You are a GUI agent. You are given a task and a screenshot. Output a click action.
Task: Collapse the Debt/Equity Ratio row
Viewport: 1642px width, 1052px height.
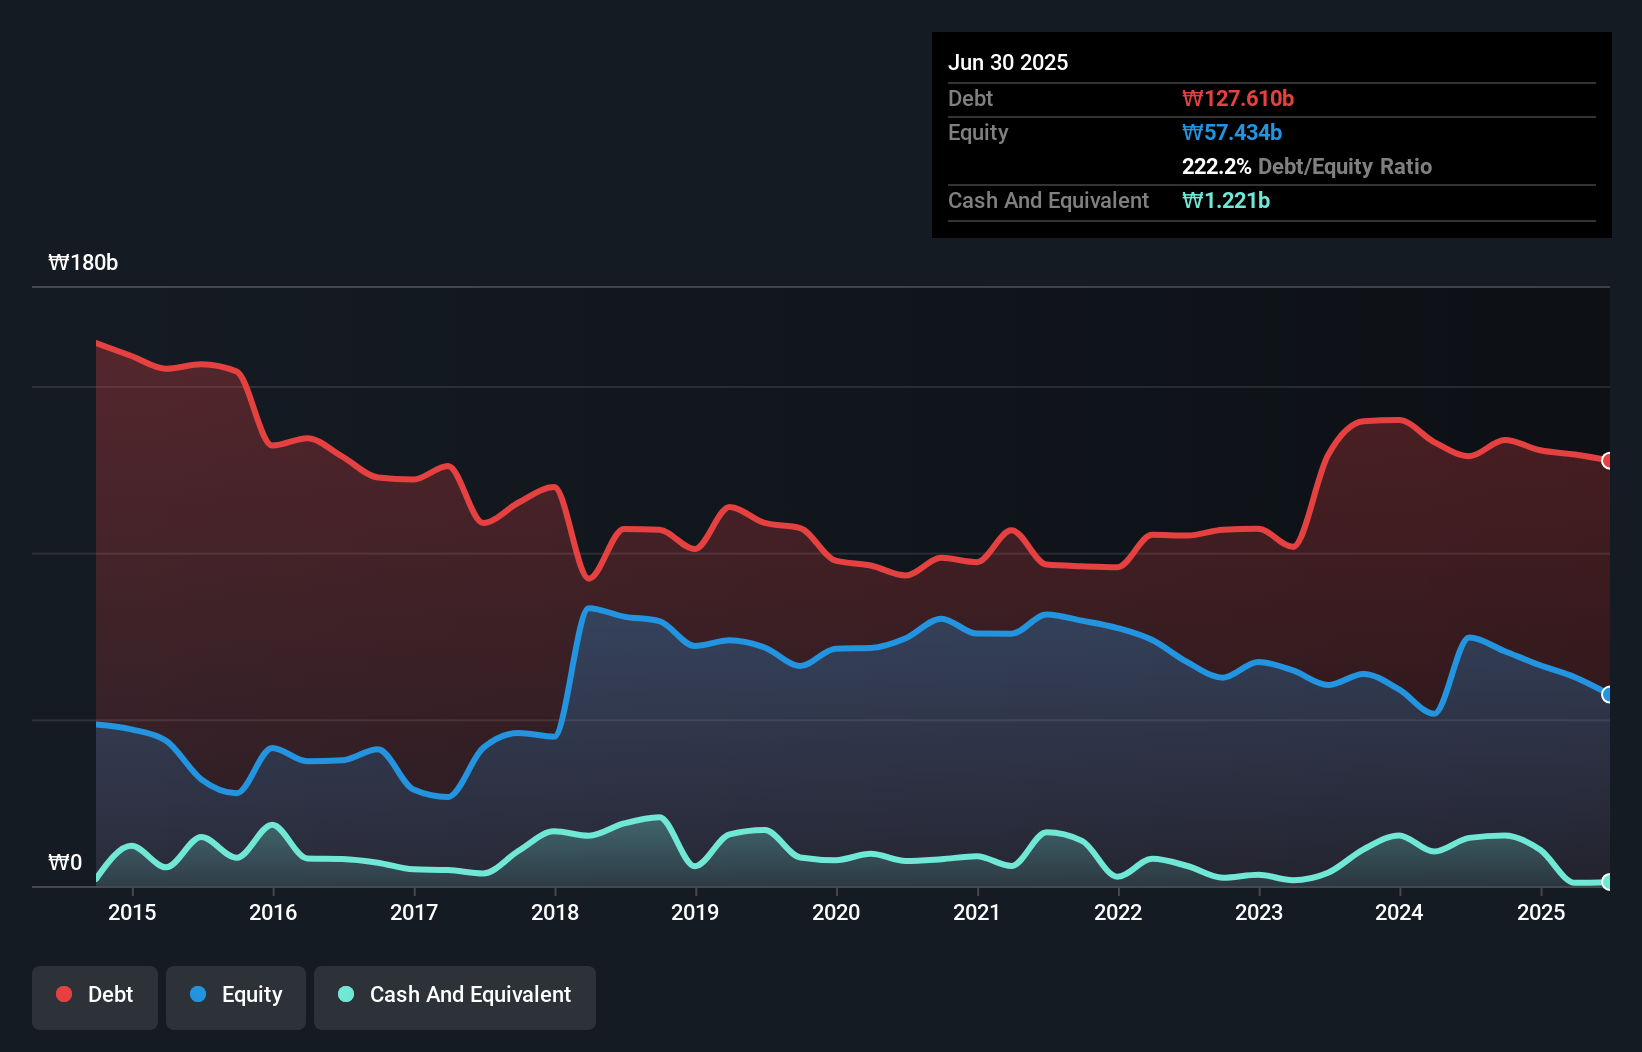pos(1307,166)
